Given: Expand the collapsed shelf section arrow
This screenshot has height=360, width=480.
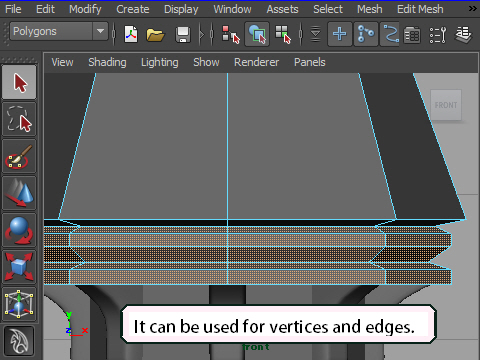Looking at the screenshot, I should (201, 34).
